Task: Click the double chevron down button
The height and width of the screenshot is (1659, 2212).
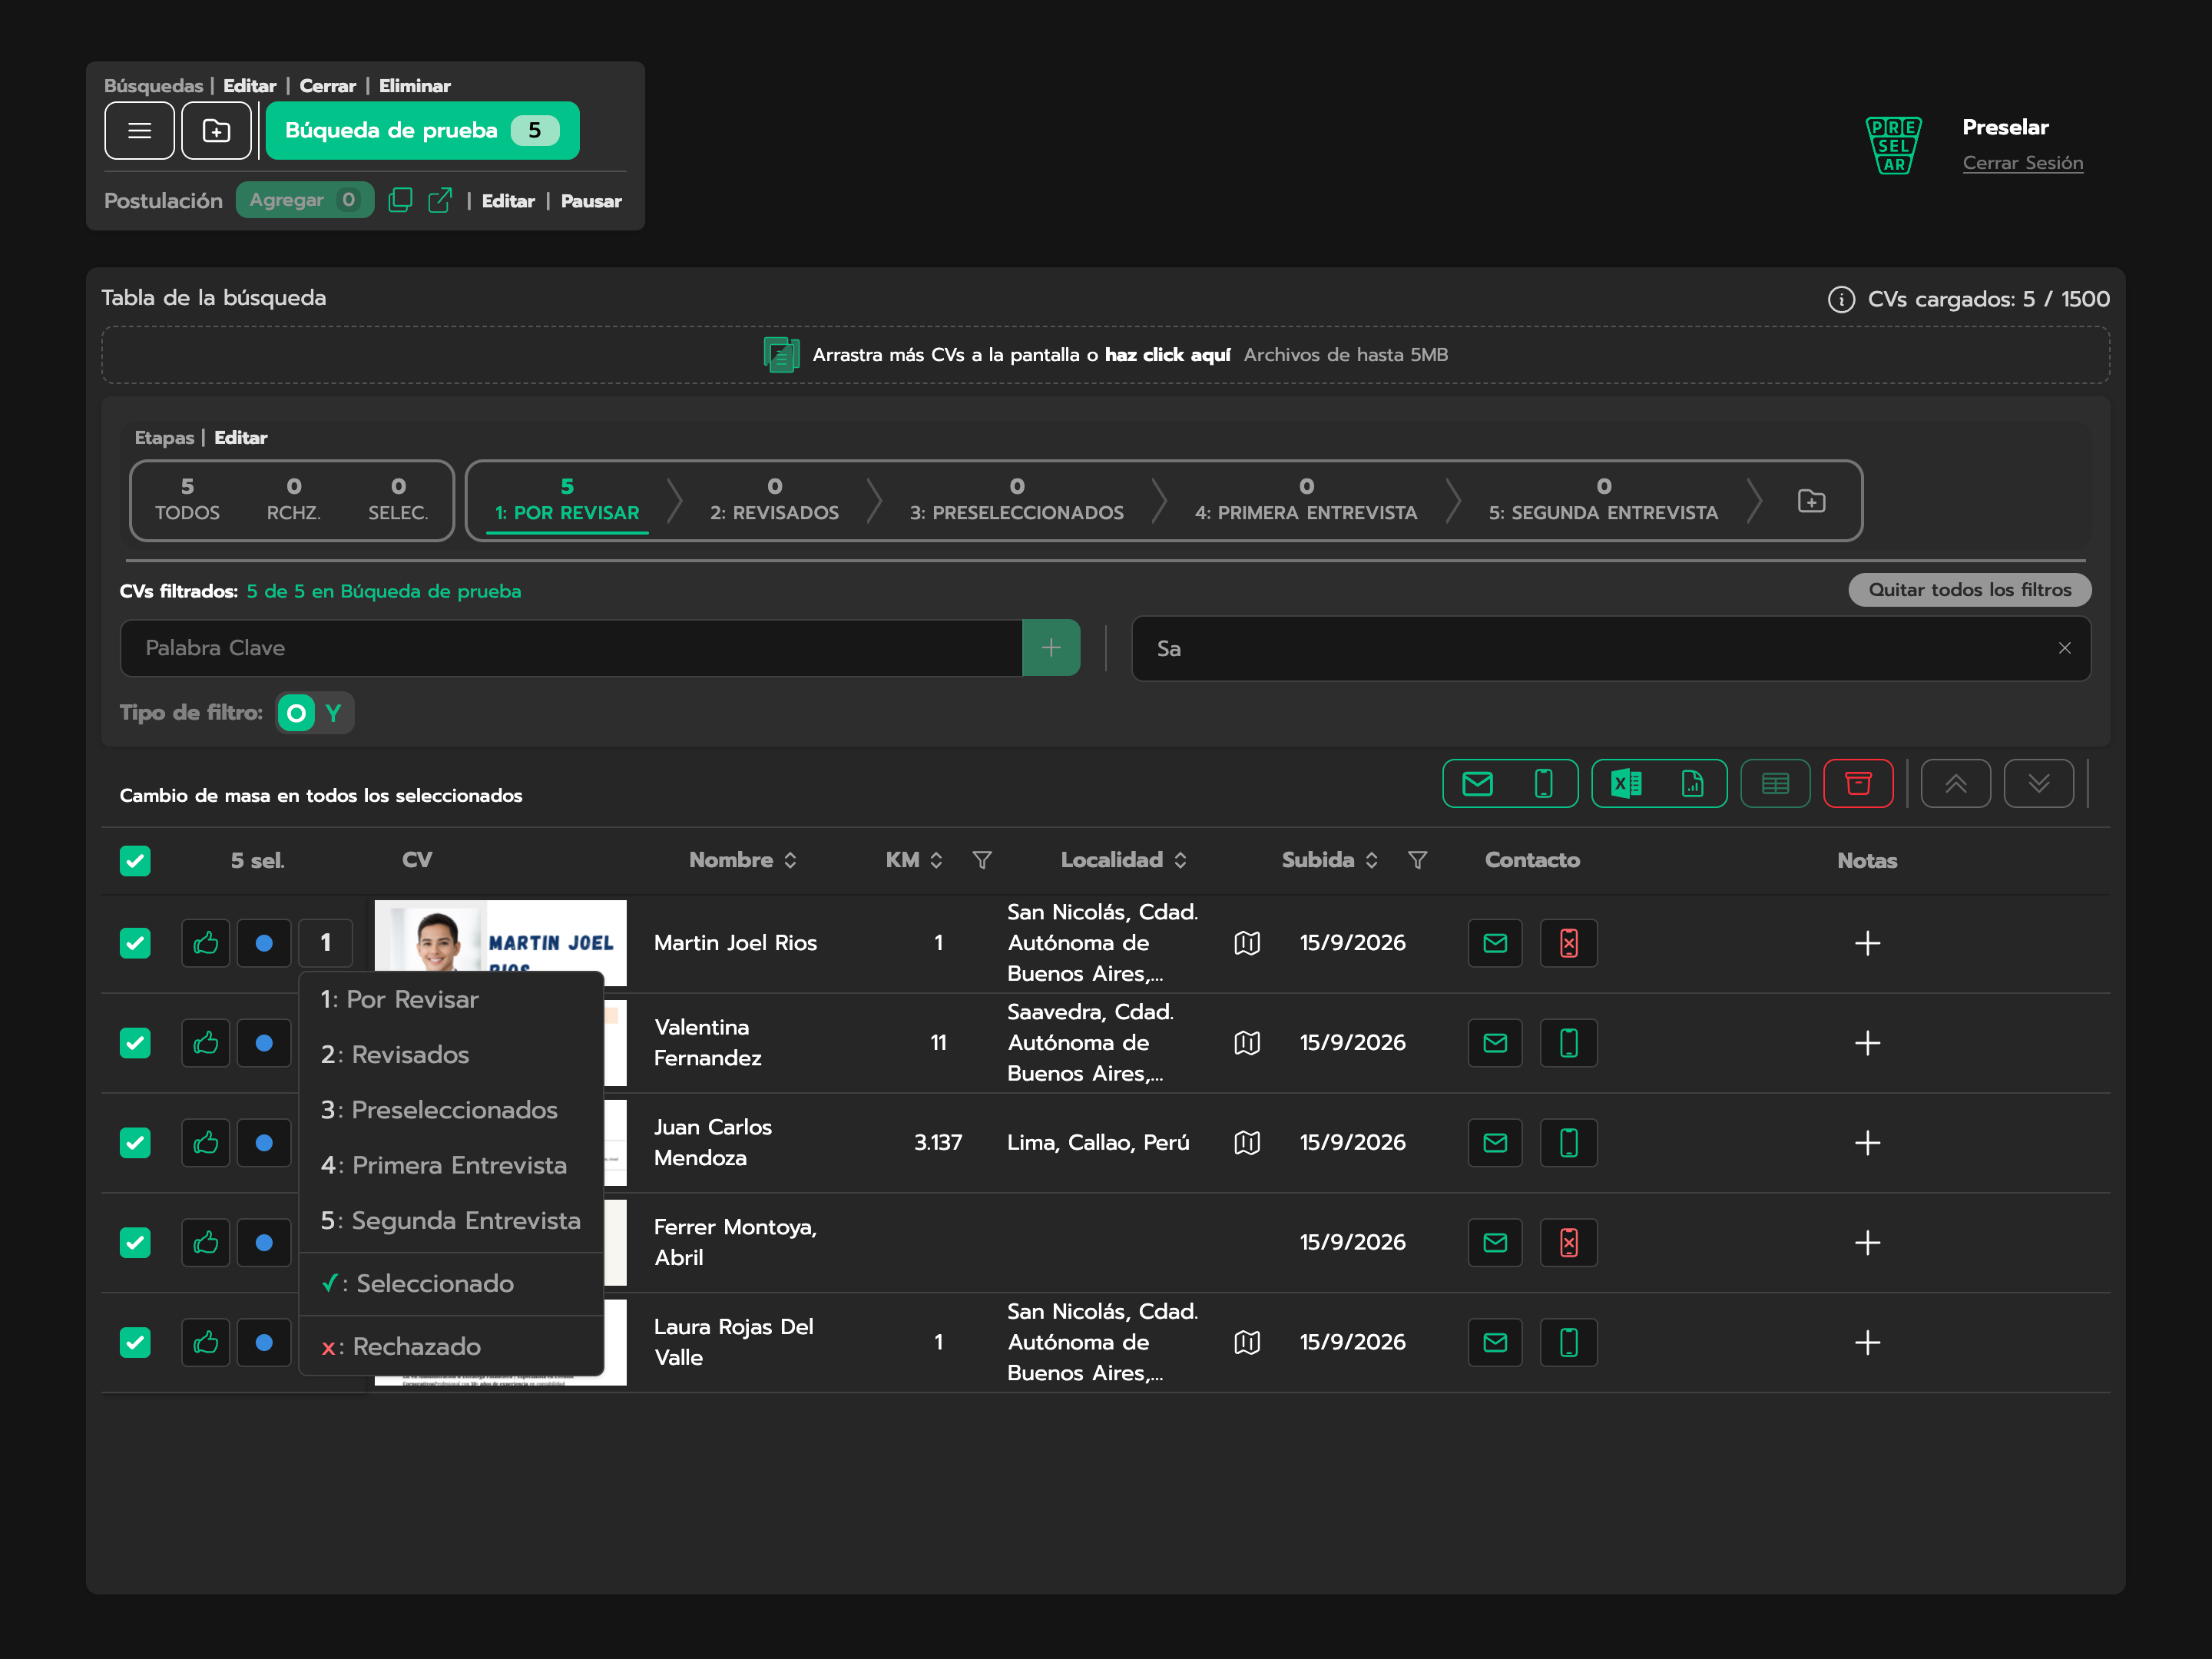Action: click(x=2038, y=784)
